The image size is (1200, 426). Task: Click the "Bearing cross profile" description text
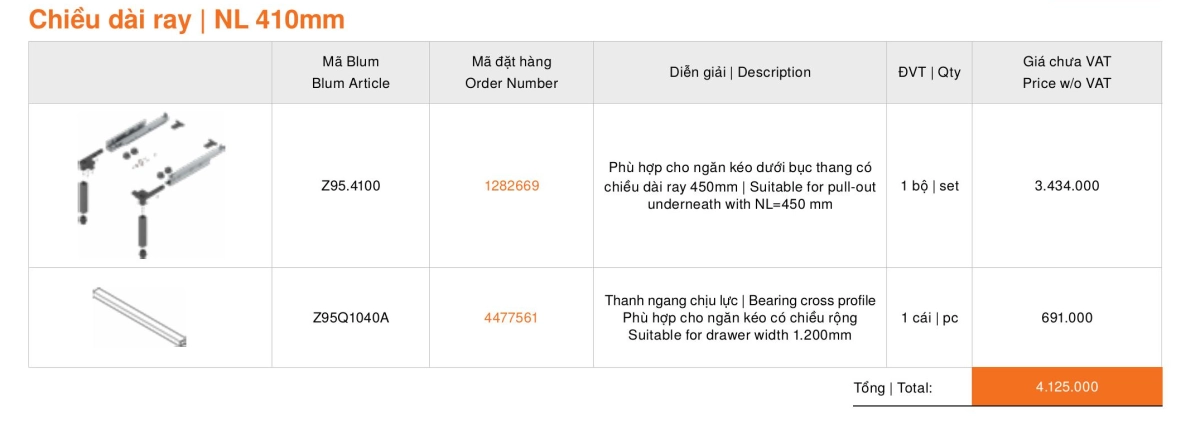tap(811, 300)
